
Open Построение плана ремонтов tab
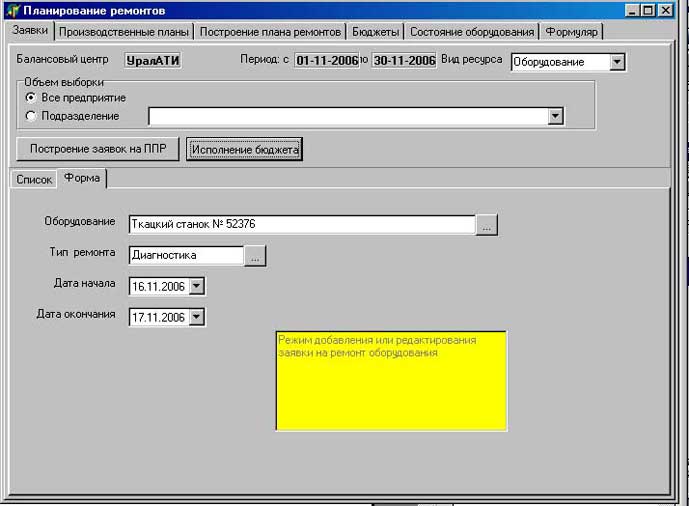coord(270,32)
